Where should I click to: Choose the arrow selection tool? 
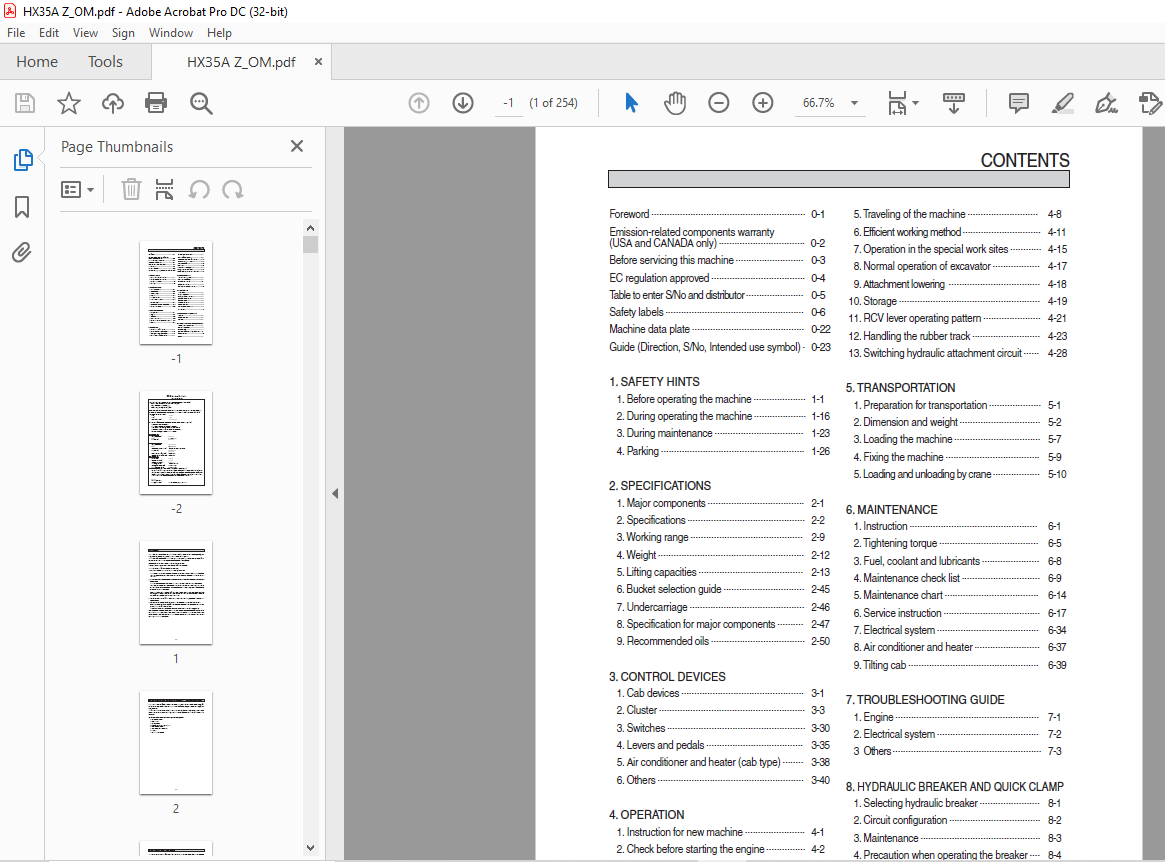click(x=632, y=103)
